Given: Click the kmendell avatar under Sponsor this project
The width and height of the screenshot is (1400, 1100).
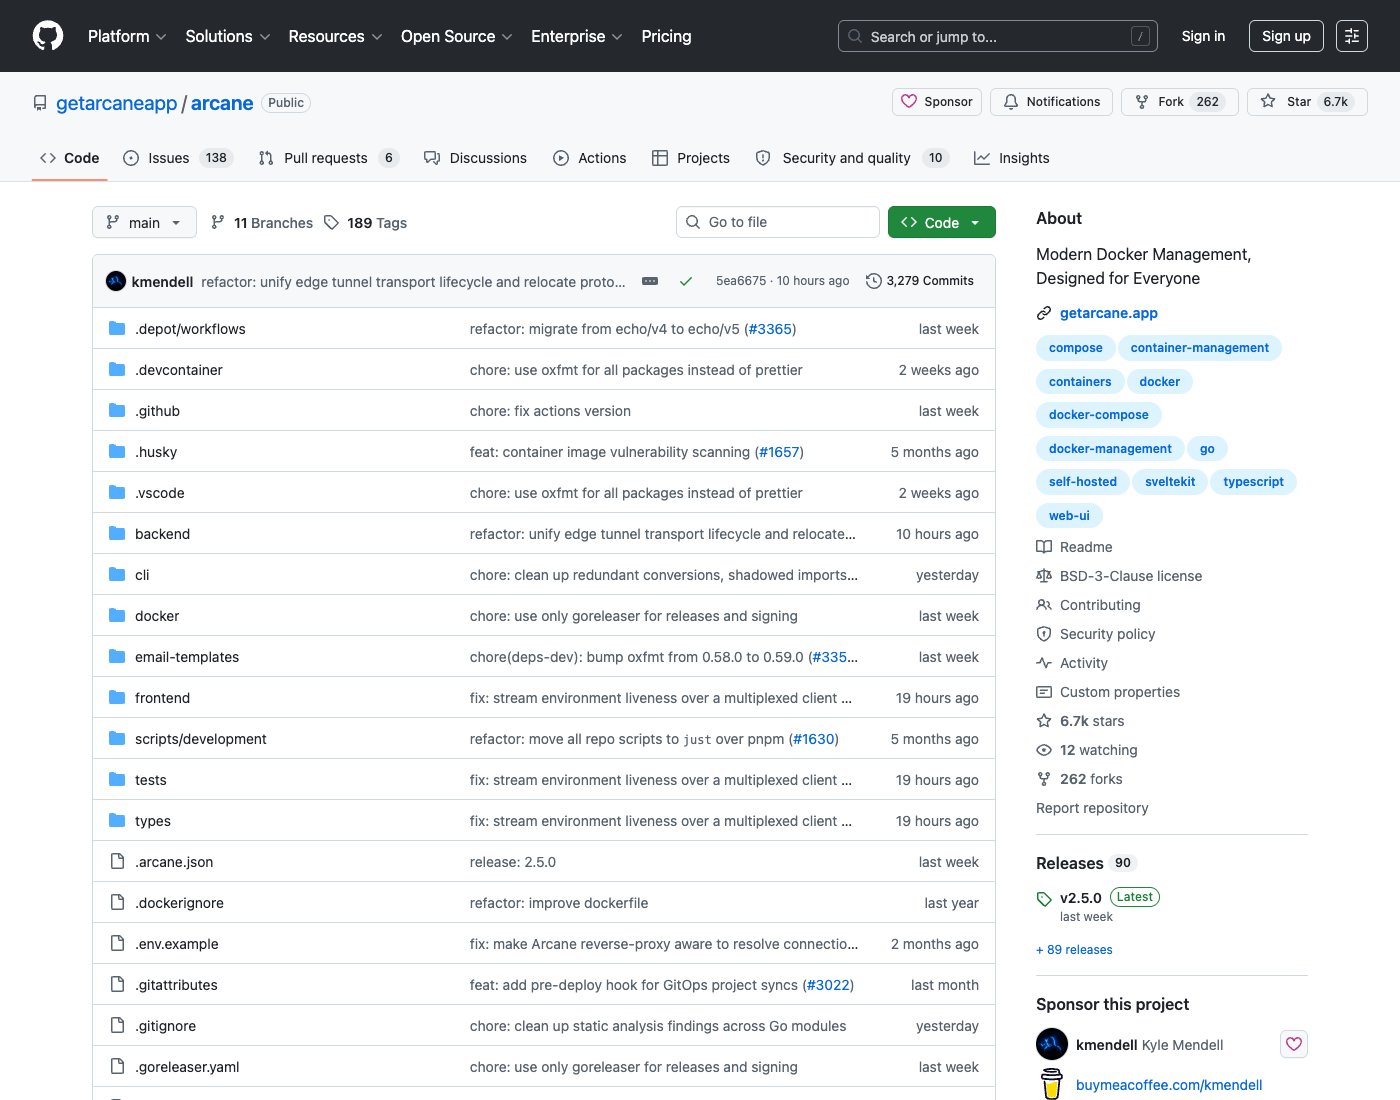Looking at the screenshot, I should (x=1052, y=1044).
